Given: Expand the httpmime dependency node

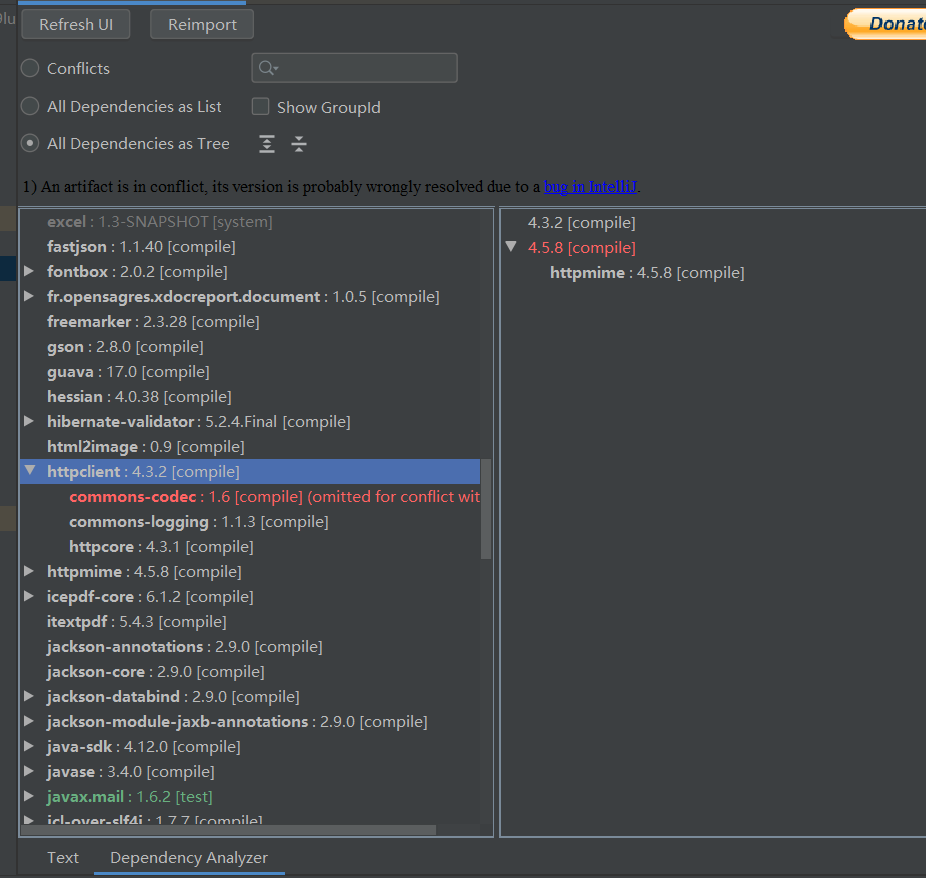Looking at the screenshot, I should [28, 571].
